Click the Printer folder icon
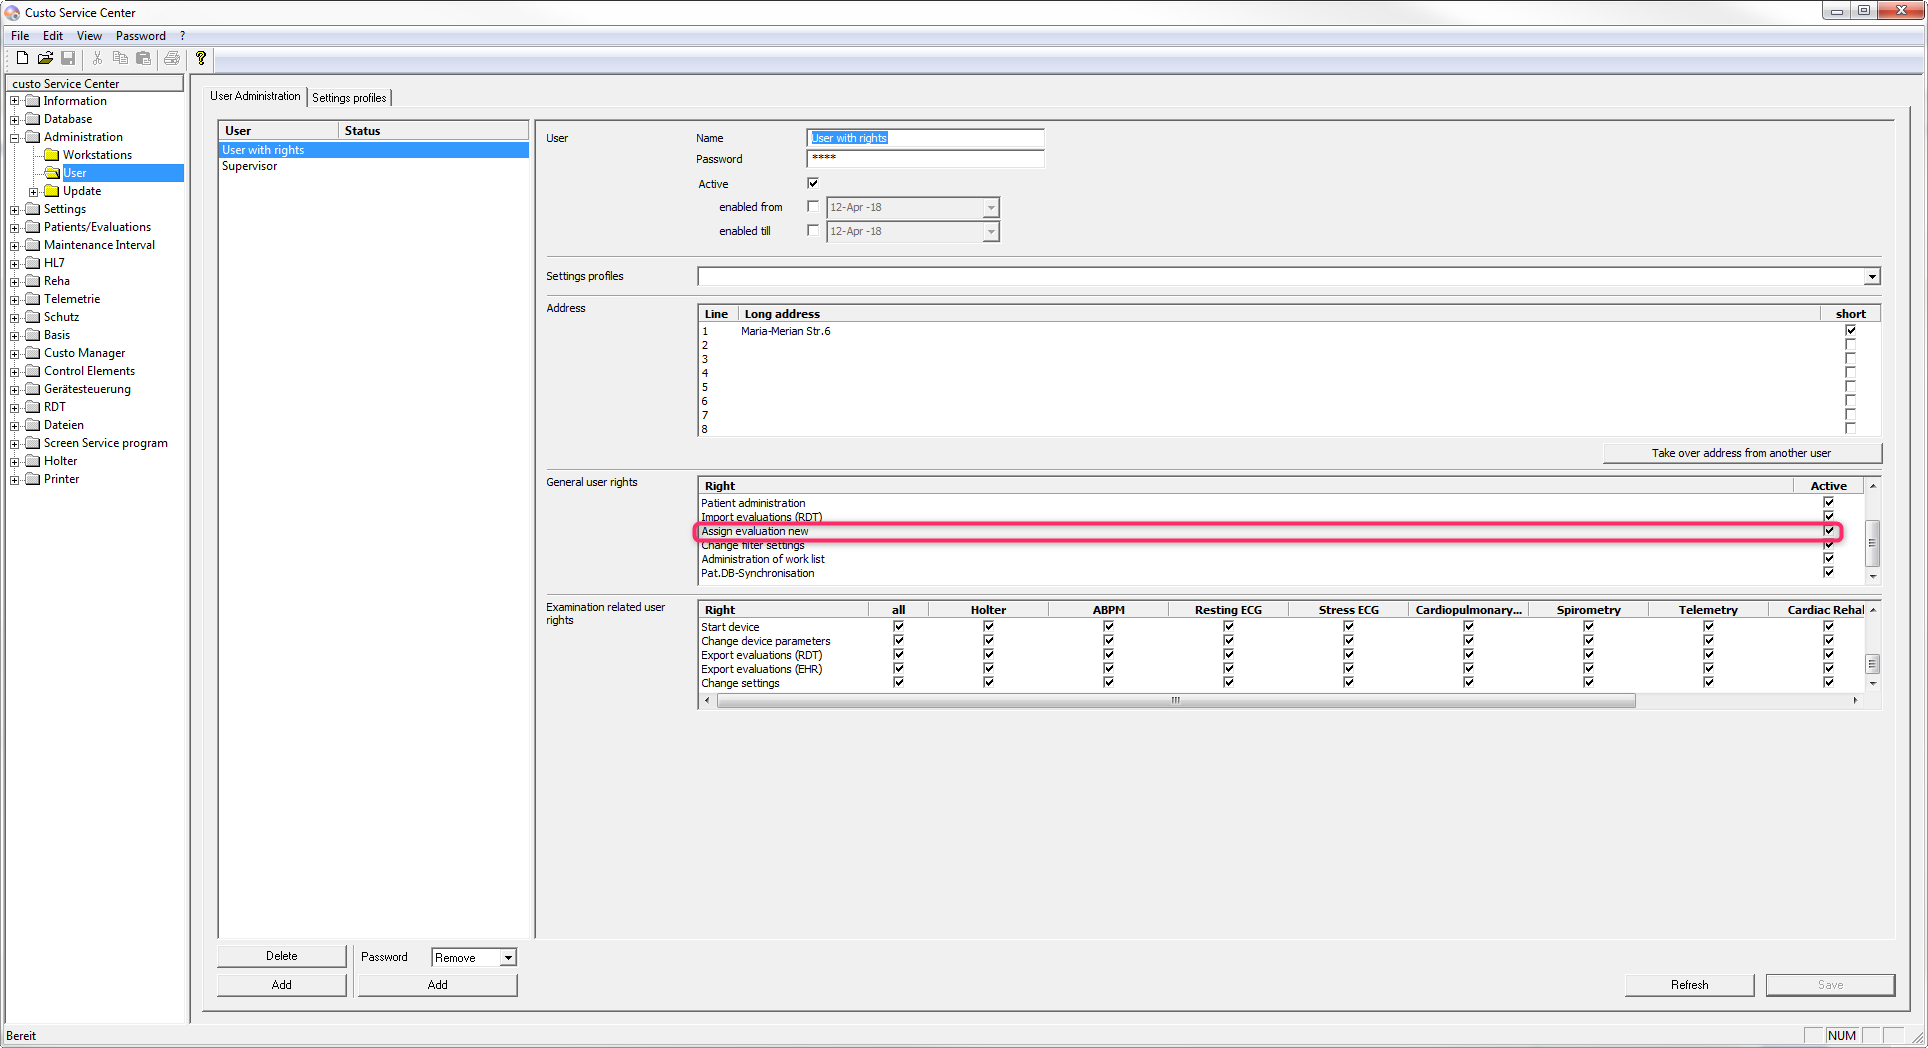Viewport: 1928px width, 1048px height. click(x=33, y=479)
